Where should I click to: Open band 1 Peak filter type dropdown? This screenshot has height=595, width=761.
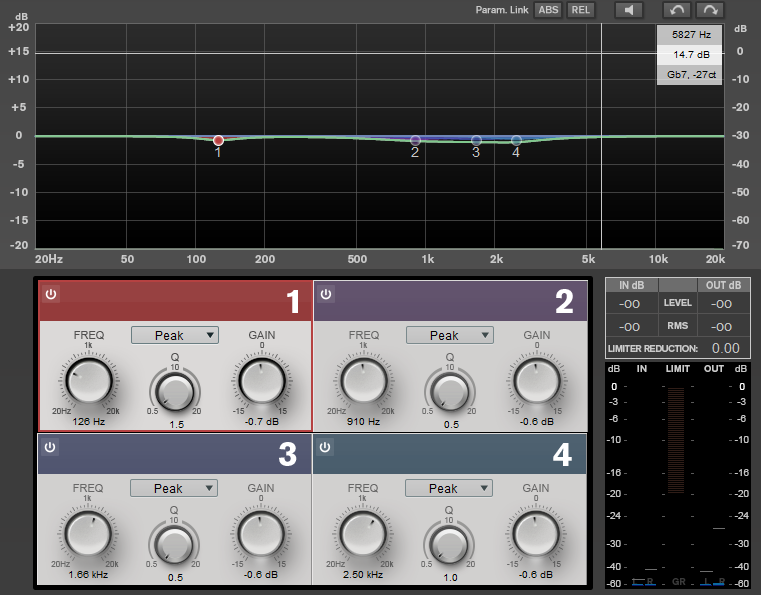(175, 335)
